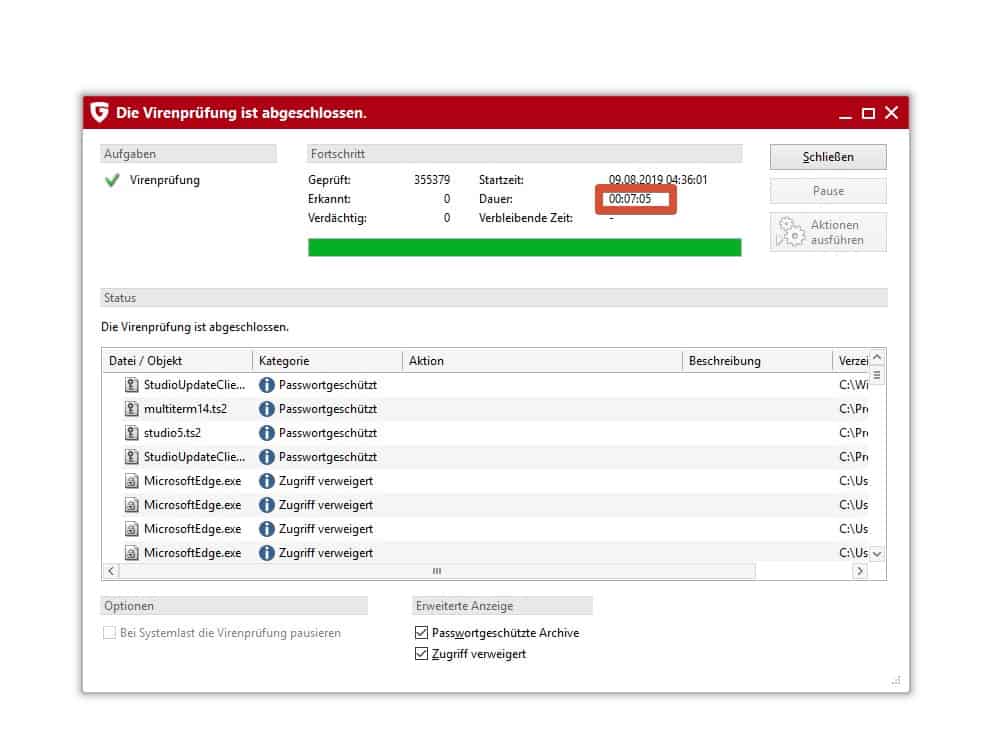This screenshot has height=753, width=1008.
Task: Click the Schließen button
Action: coord(828,158)
